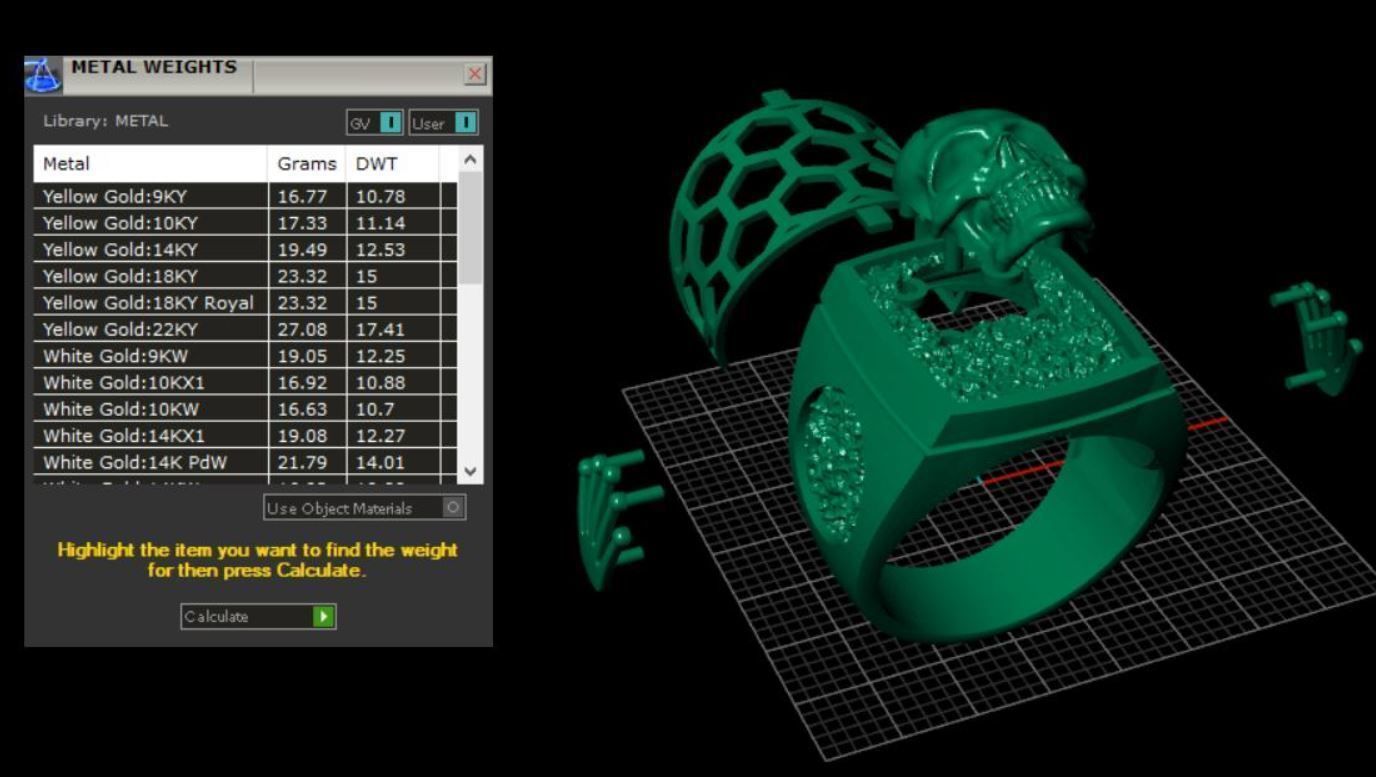Select the White Gold:9KW row
This screenshot has width=1376, height=777.
tap(246, 355)
